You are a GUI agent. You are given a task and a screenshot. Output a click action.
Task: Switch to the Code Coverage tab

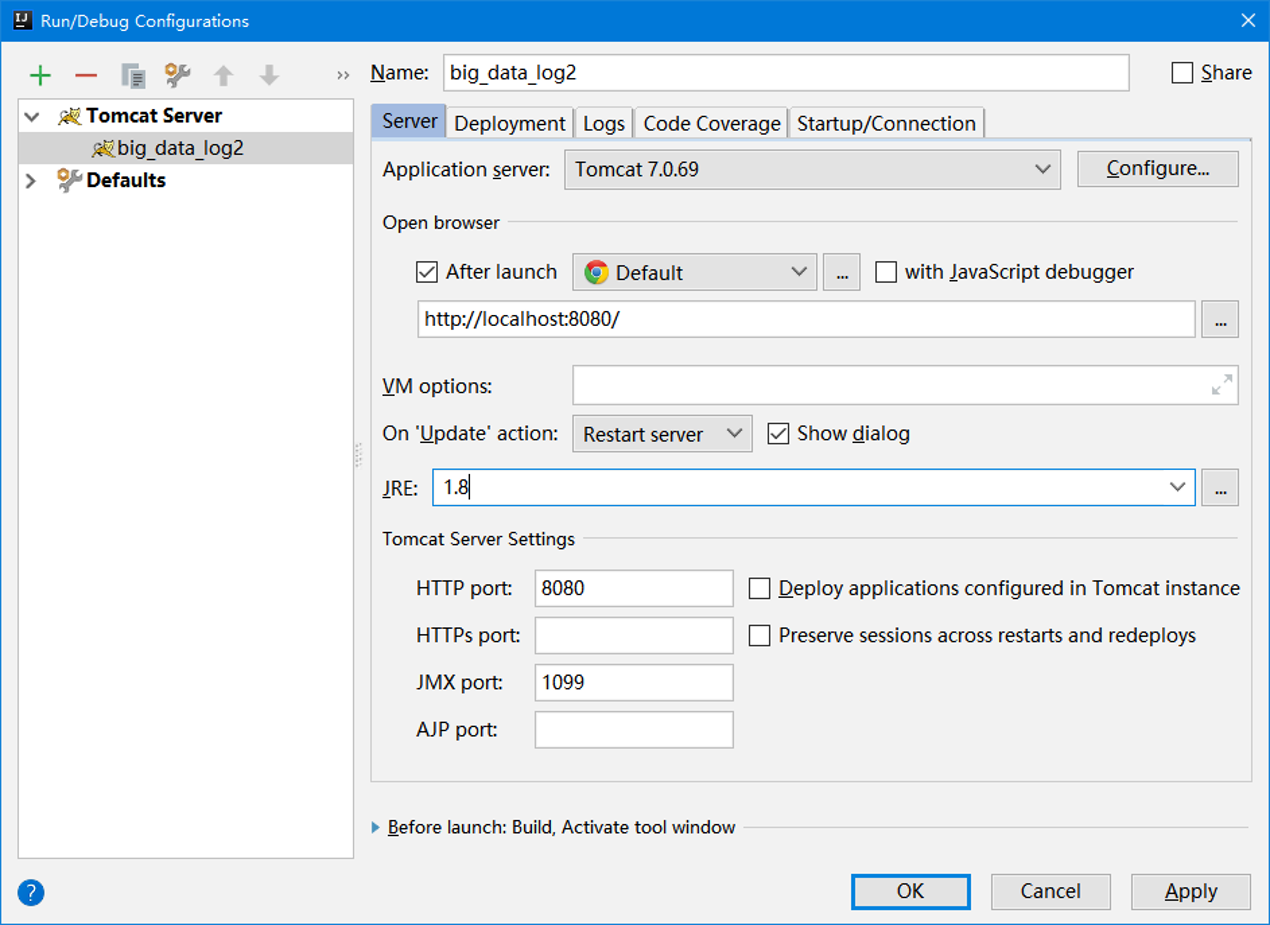pyautogui.click(x=712, y=123)
